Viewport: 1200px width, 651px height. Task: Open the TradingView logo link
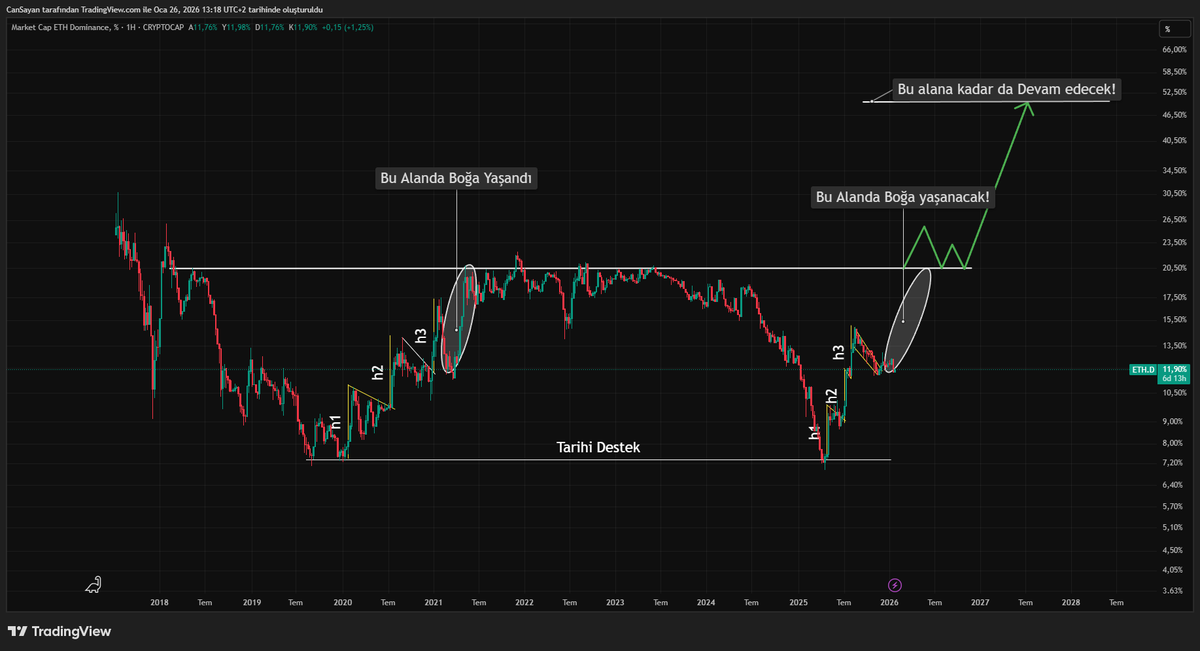[59, 631]
